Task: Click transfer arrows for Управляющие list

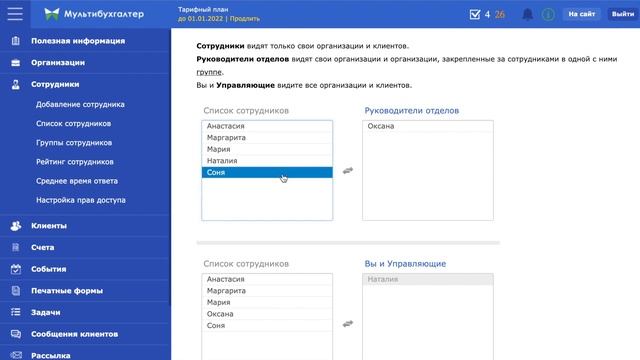Action: 348,324
